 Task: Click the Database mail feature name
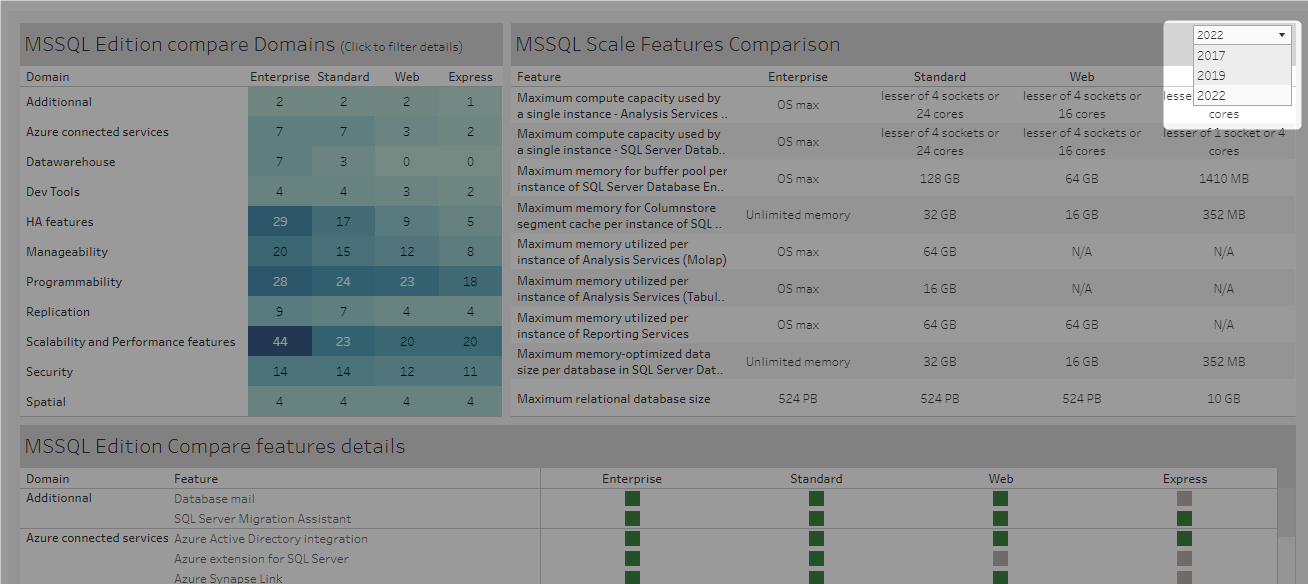click(214, 499)
